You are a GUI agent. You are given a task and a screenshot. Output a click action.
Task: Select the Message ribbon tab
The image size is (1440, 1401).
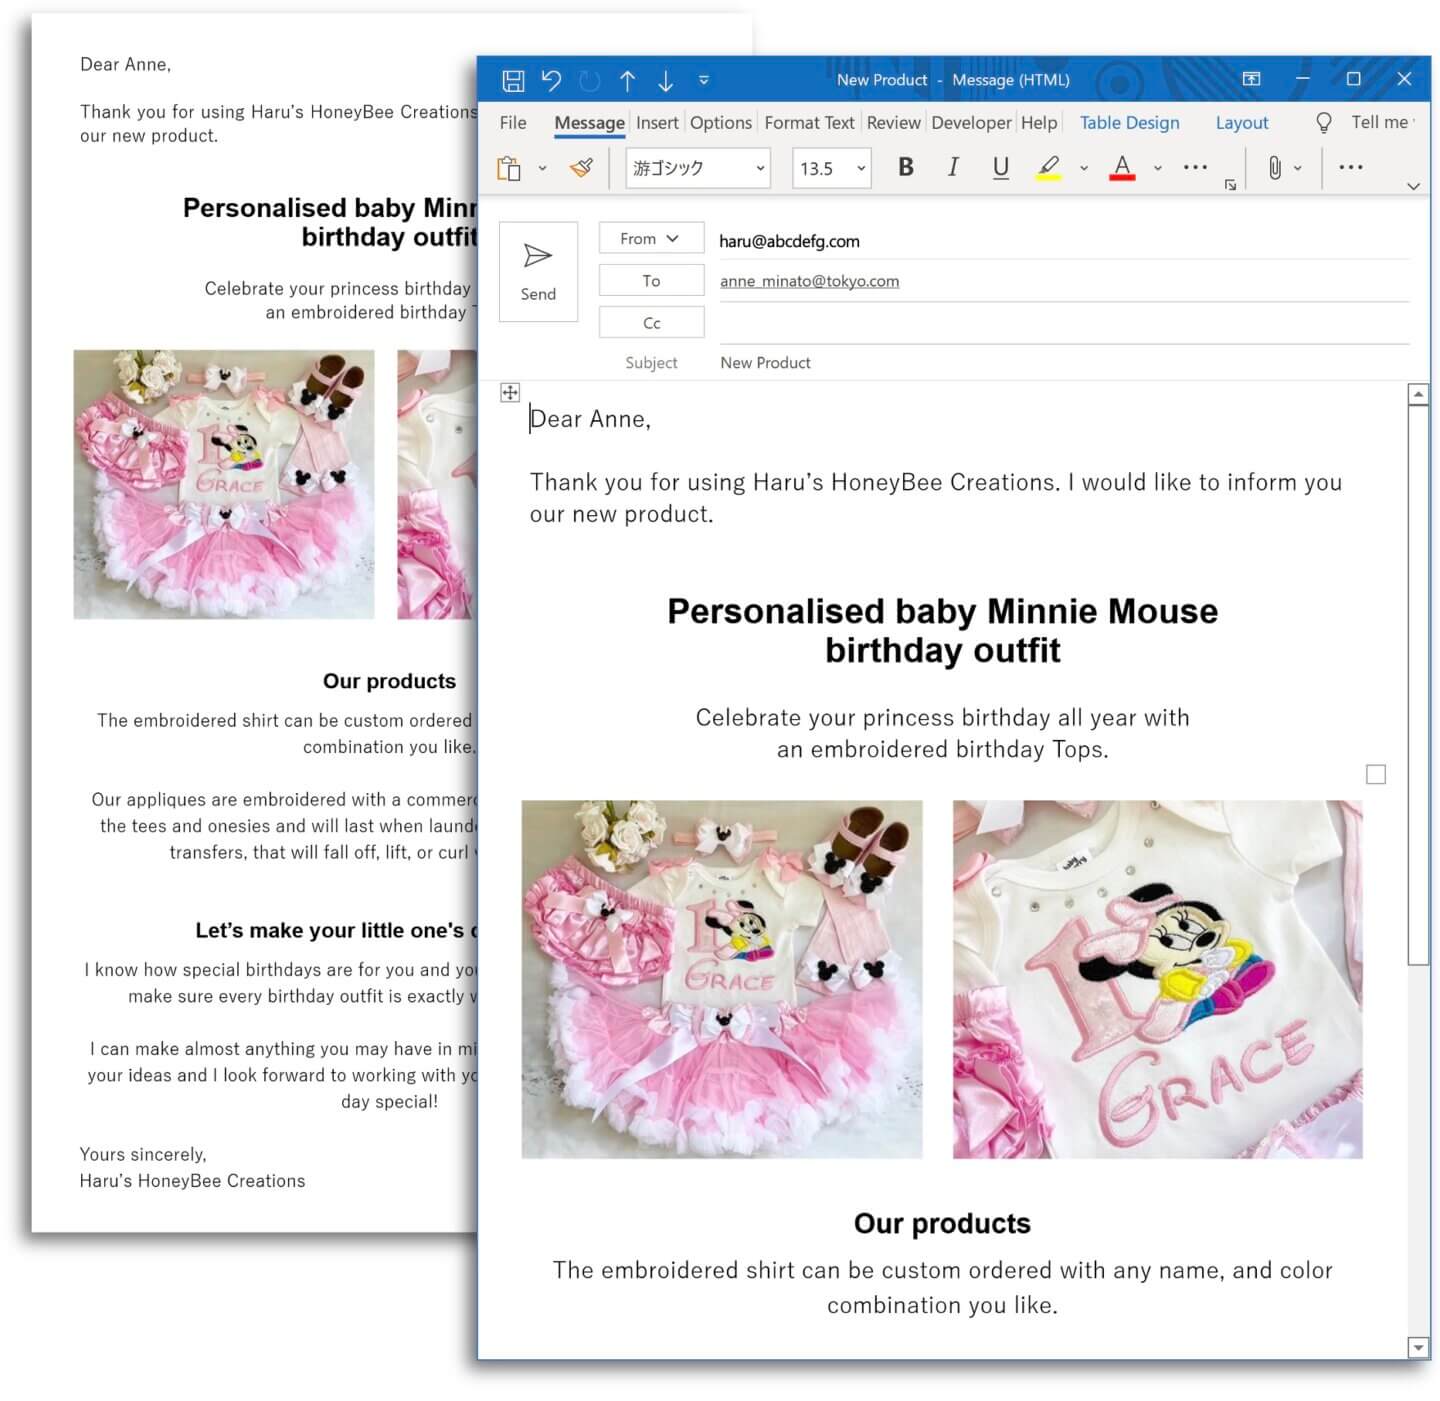(x=589, y=122)
